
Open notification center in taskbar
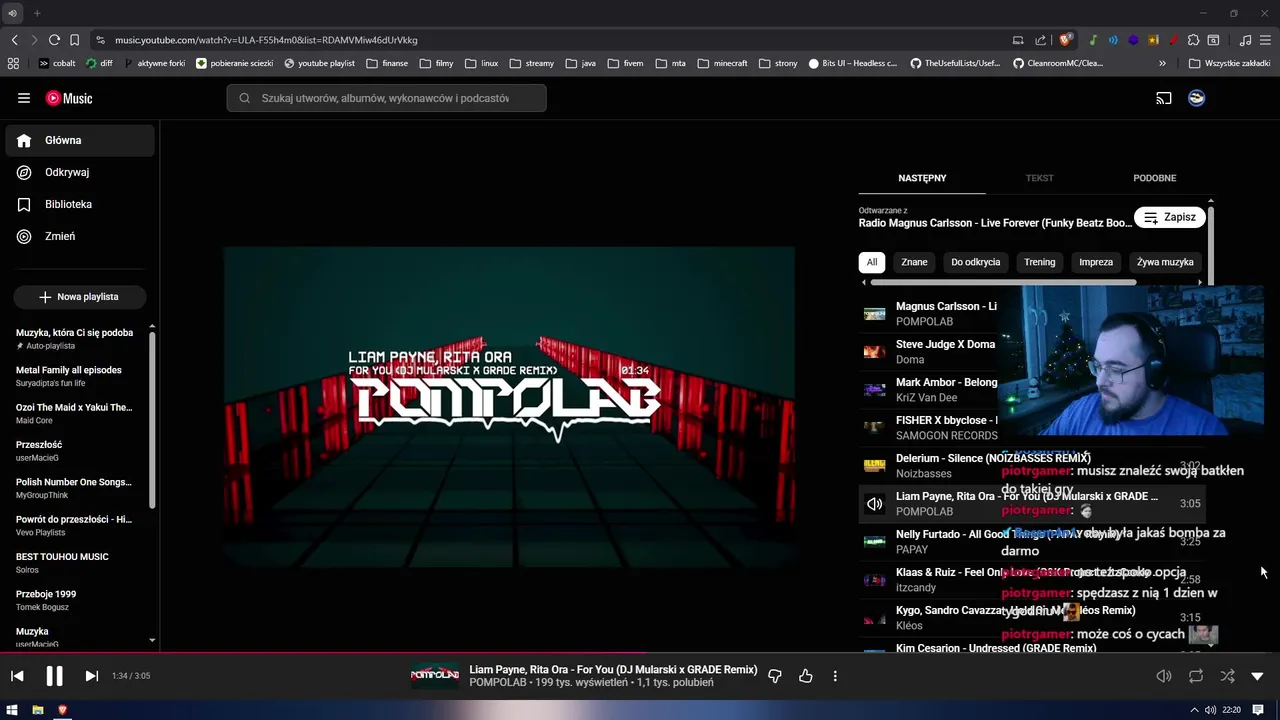[x=1258, y=710]
